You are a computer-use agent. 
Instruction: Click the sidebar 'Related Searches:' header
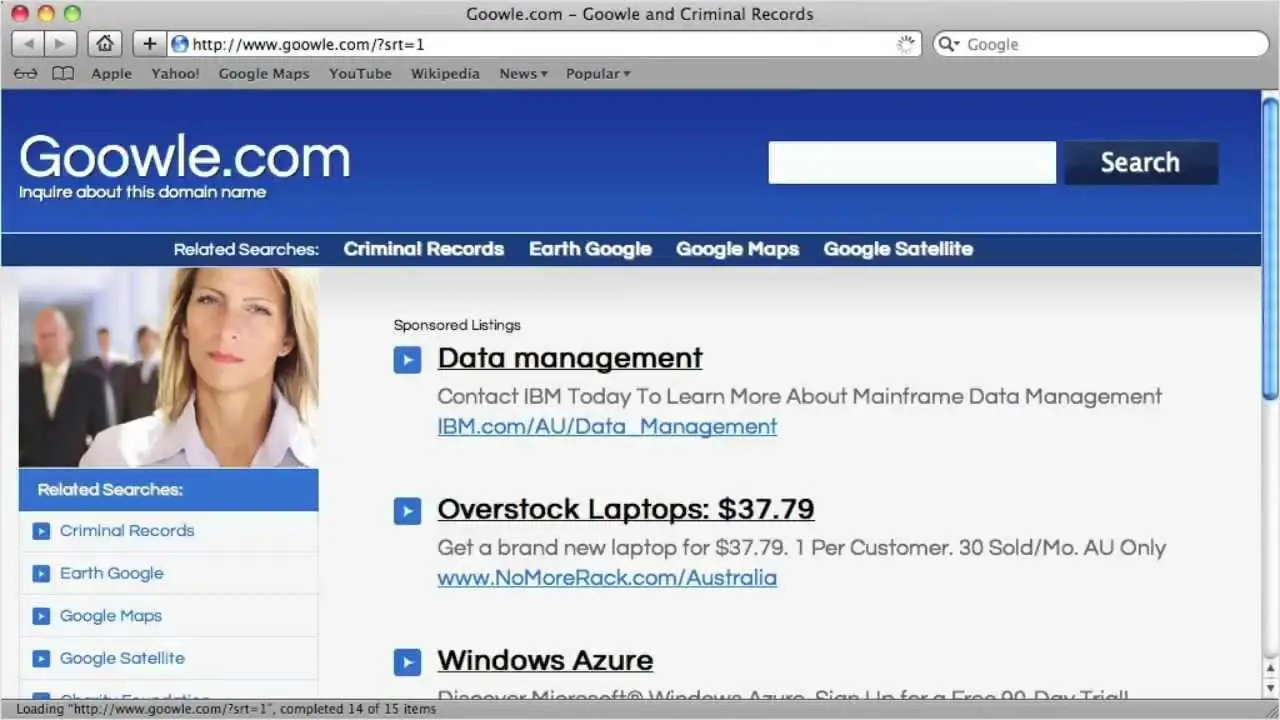point(168,490)
